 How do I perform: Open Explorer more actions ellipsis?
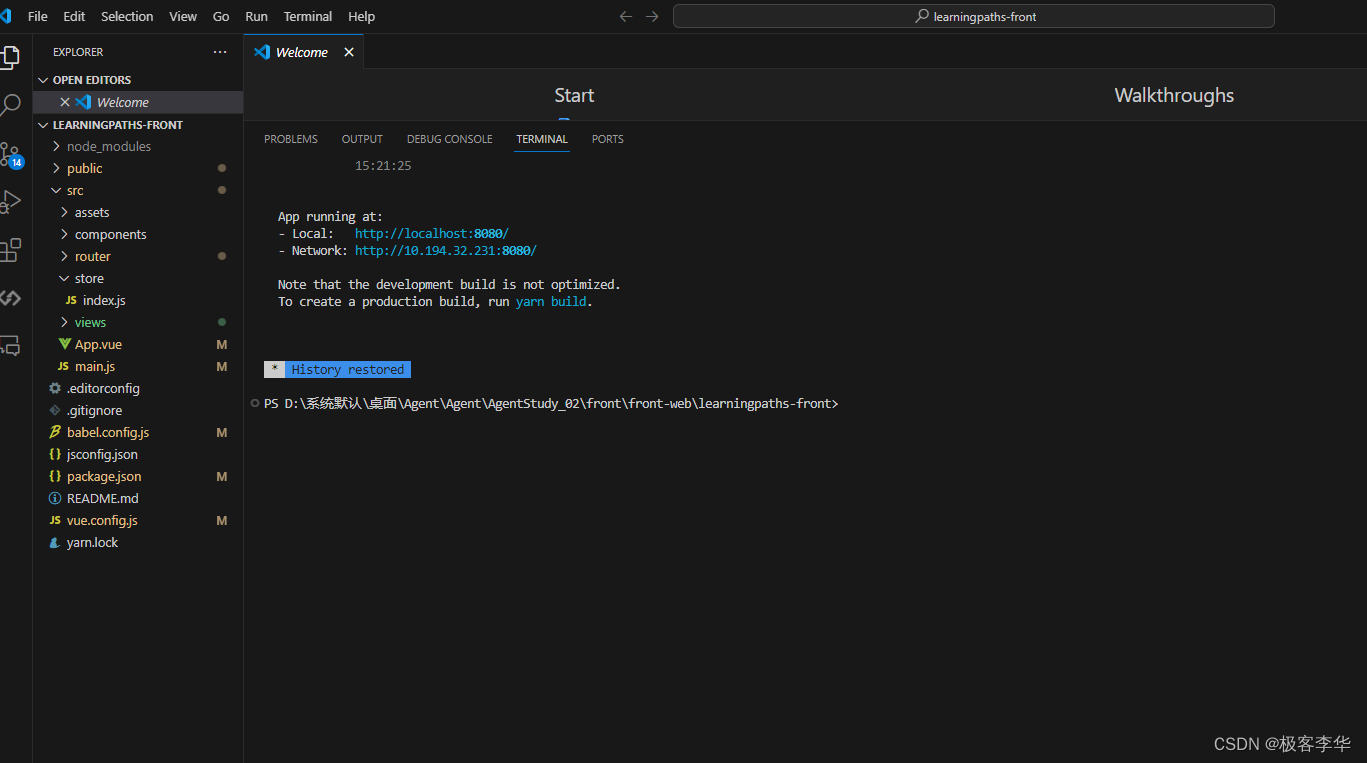tap(220, 52)
